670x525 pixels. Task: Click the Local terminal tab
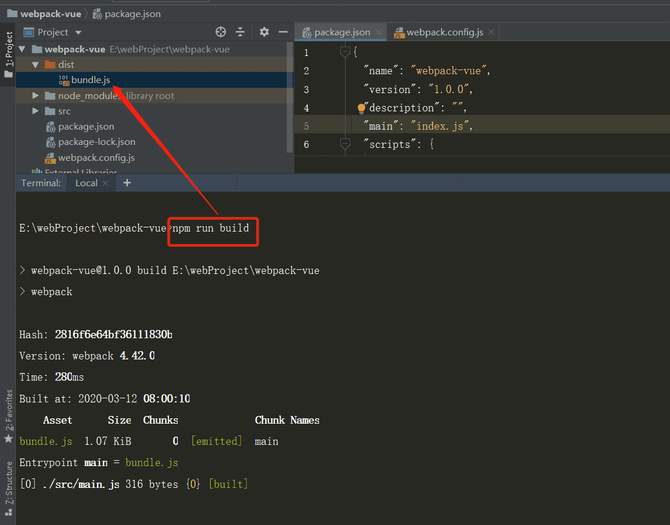pyautogui.click(x=86, y=183)
